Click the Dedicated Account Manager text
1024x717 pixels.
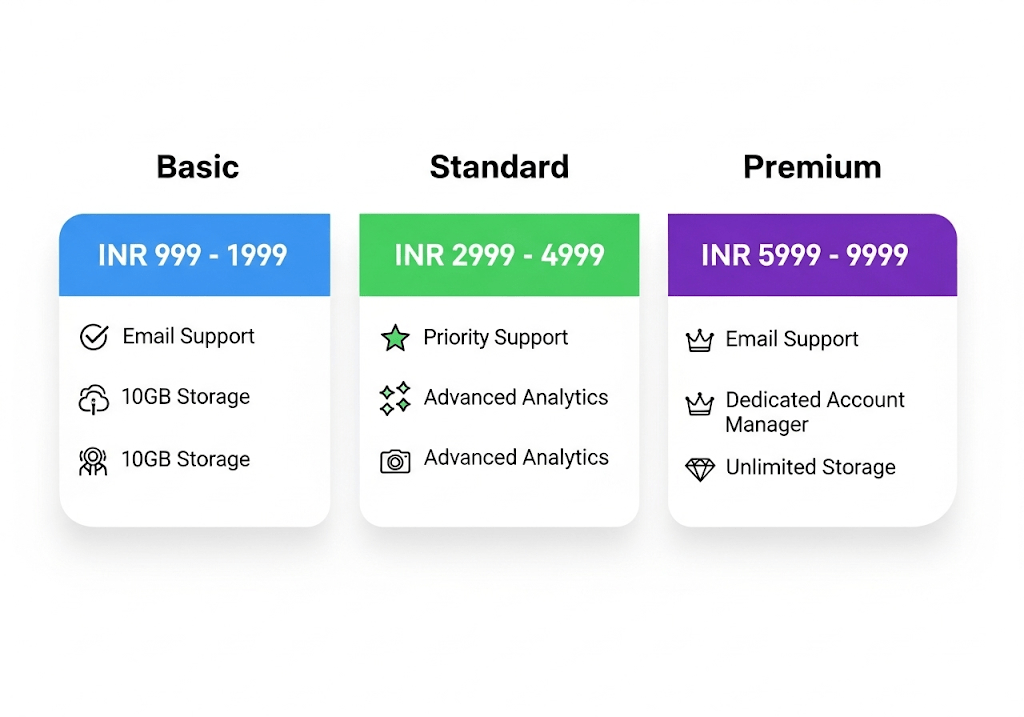(x=814, y=411)
